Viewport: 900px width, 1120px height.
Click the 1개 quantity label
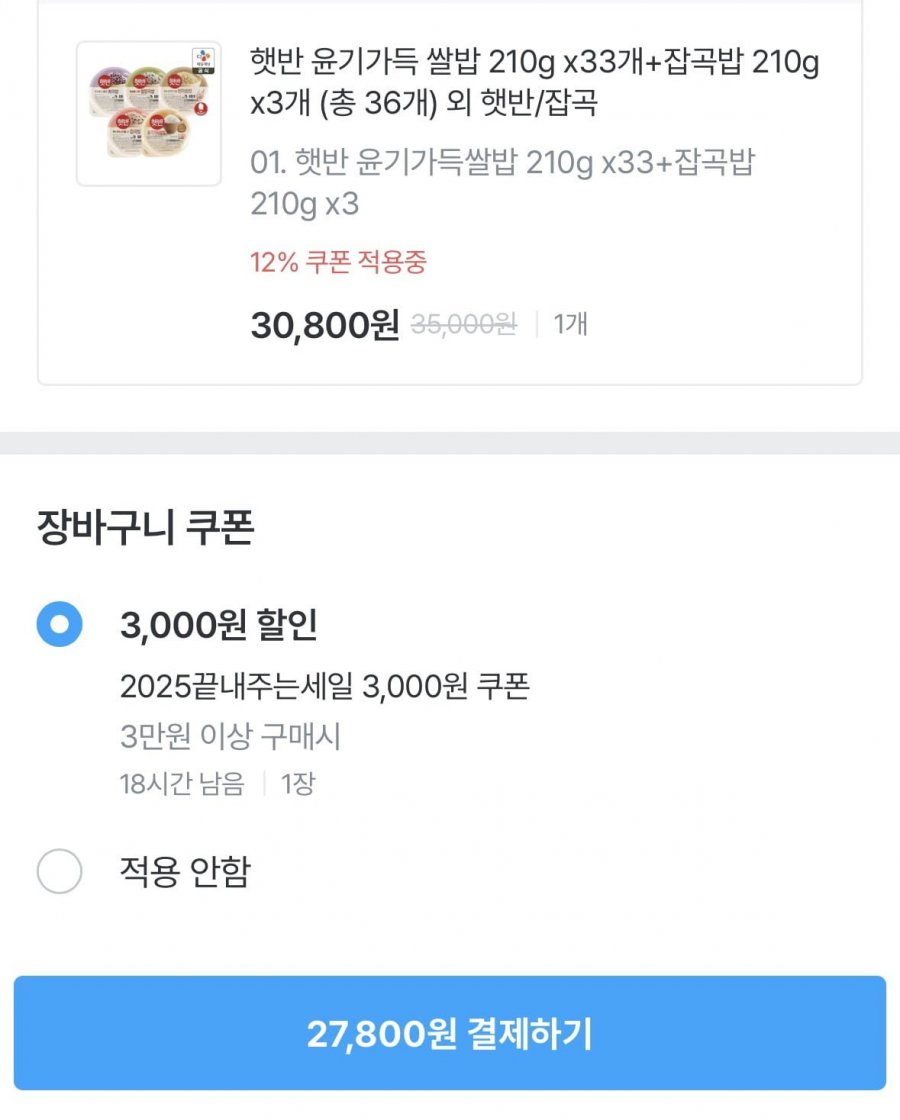[570, 325]
